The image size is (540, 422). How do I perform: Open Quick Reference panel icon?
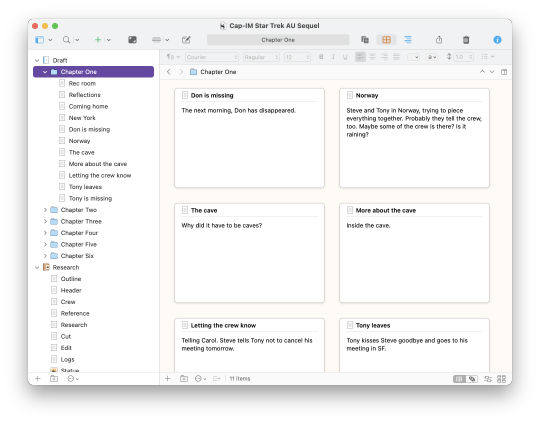[x=133, y=40]
